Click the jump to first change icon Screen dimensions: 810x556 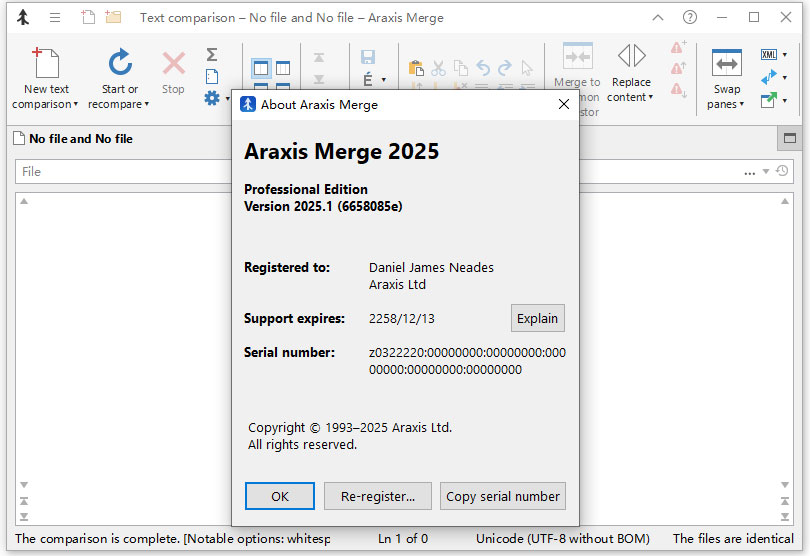(319, 57)
